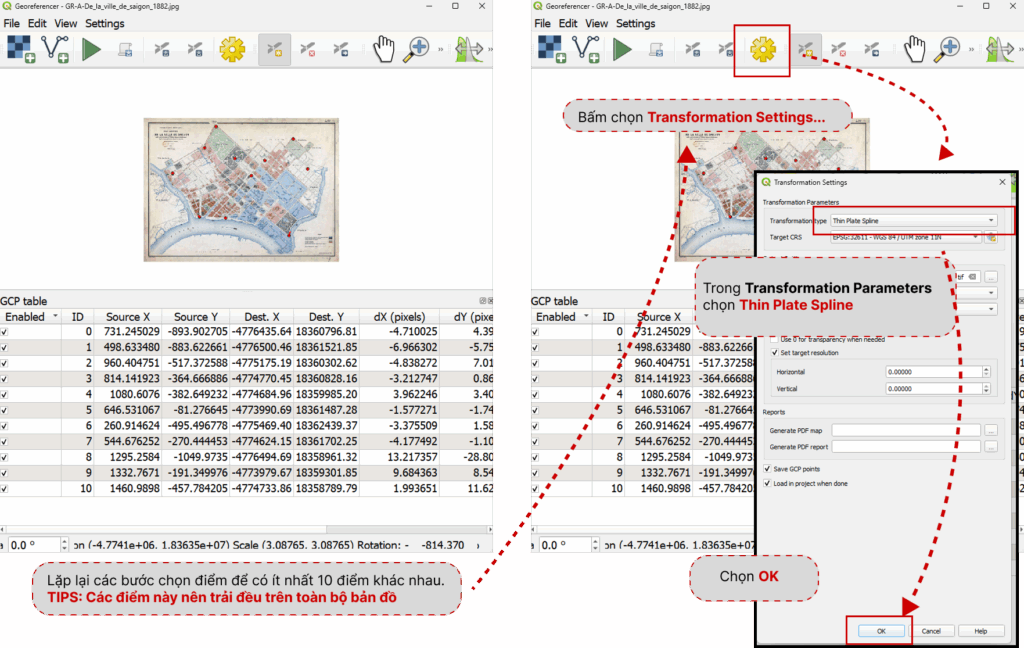Click Open Vector icon in right window

coord(586,49)
